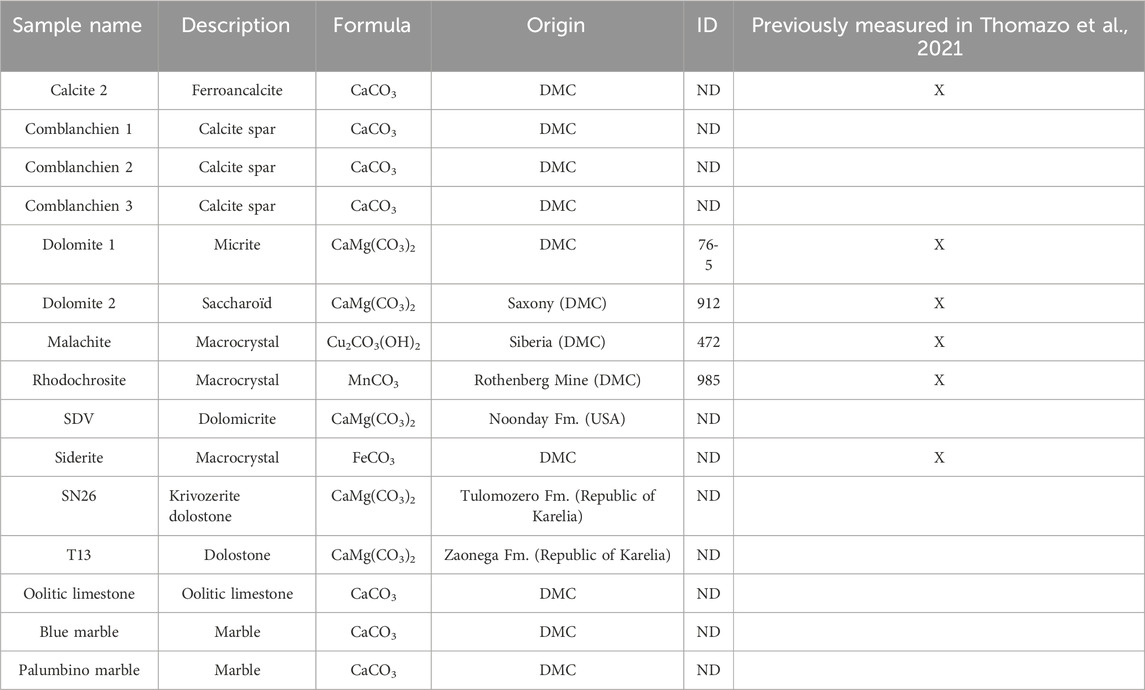This screenshot has height=690, width=1145.
Task: Click the Previously measured in Thomazo header
Action: pos(939,36)
